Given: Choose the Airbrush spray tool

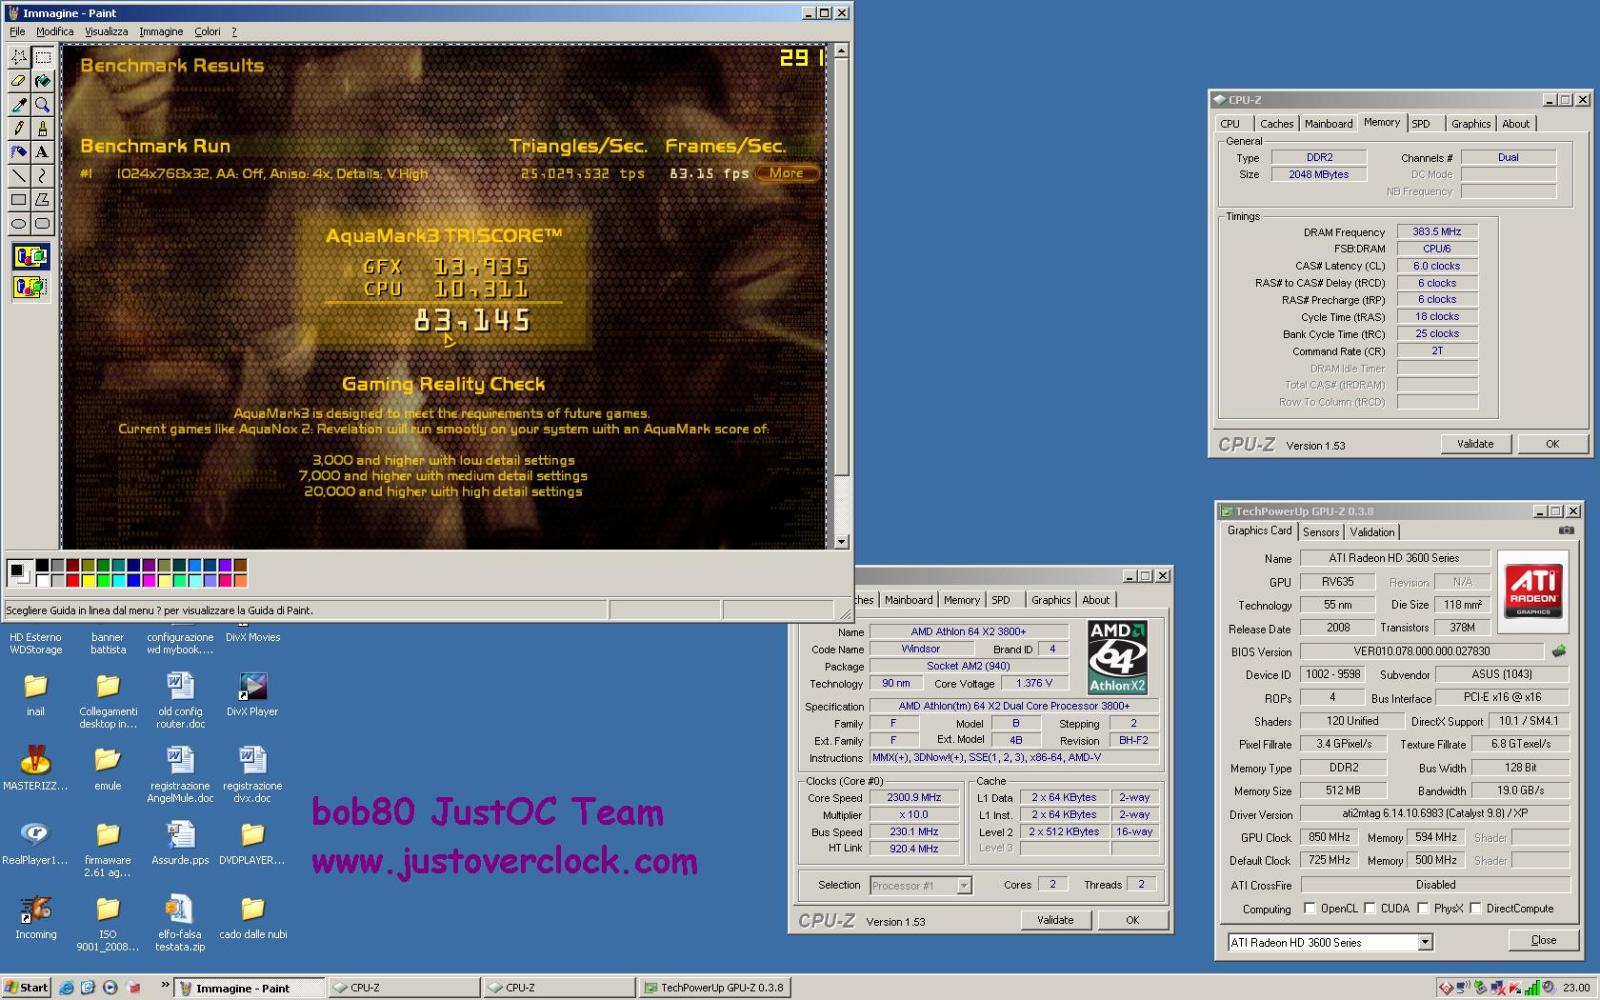Looking at the screenshot, I should 18,152.
